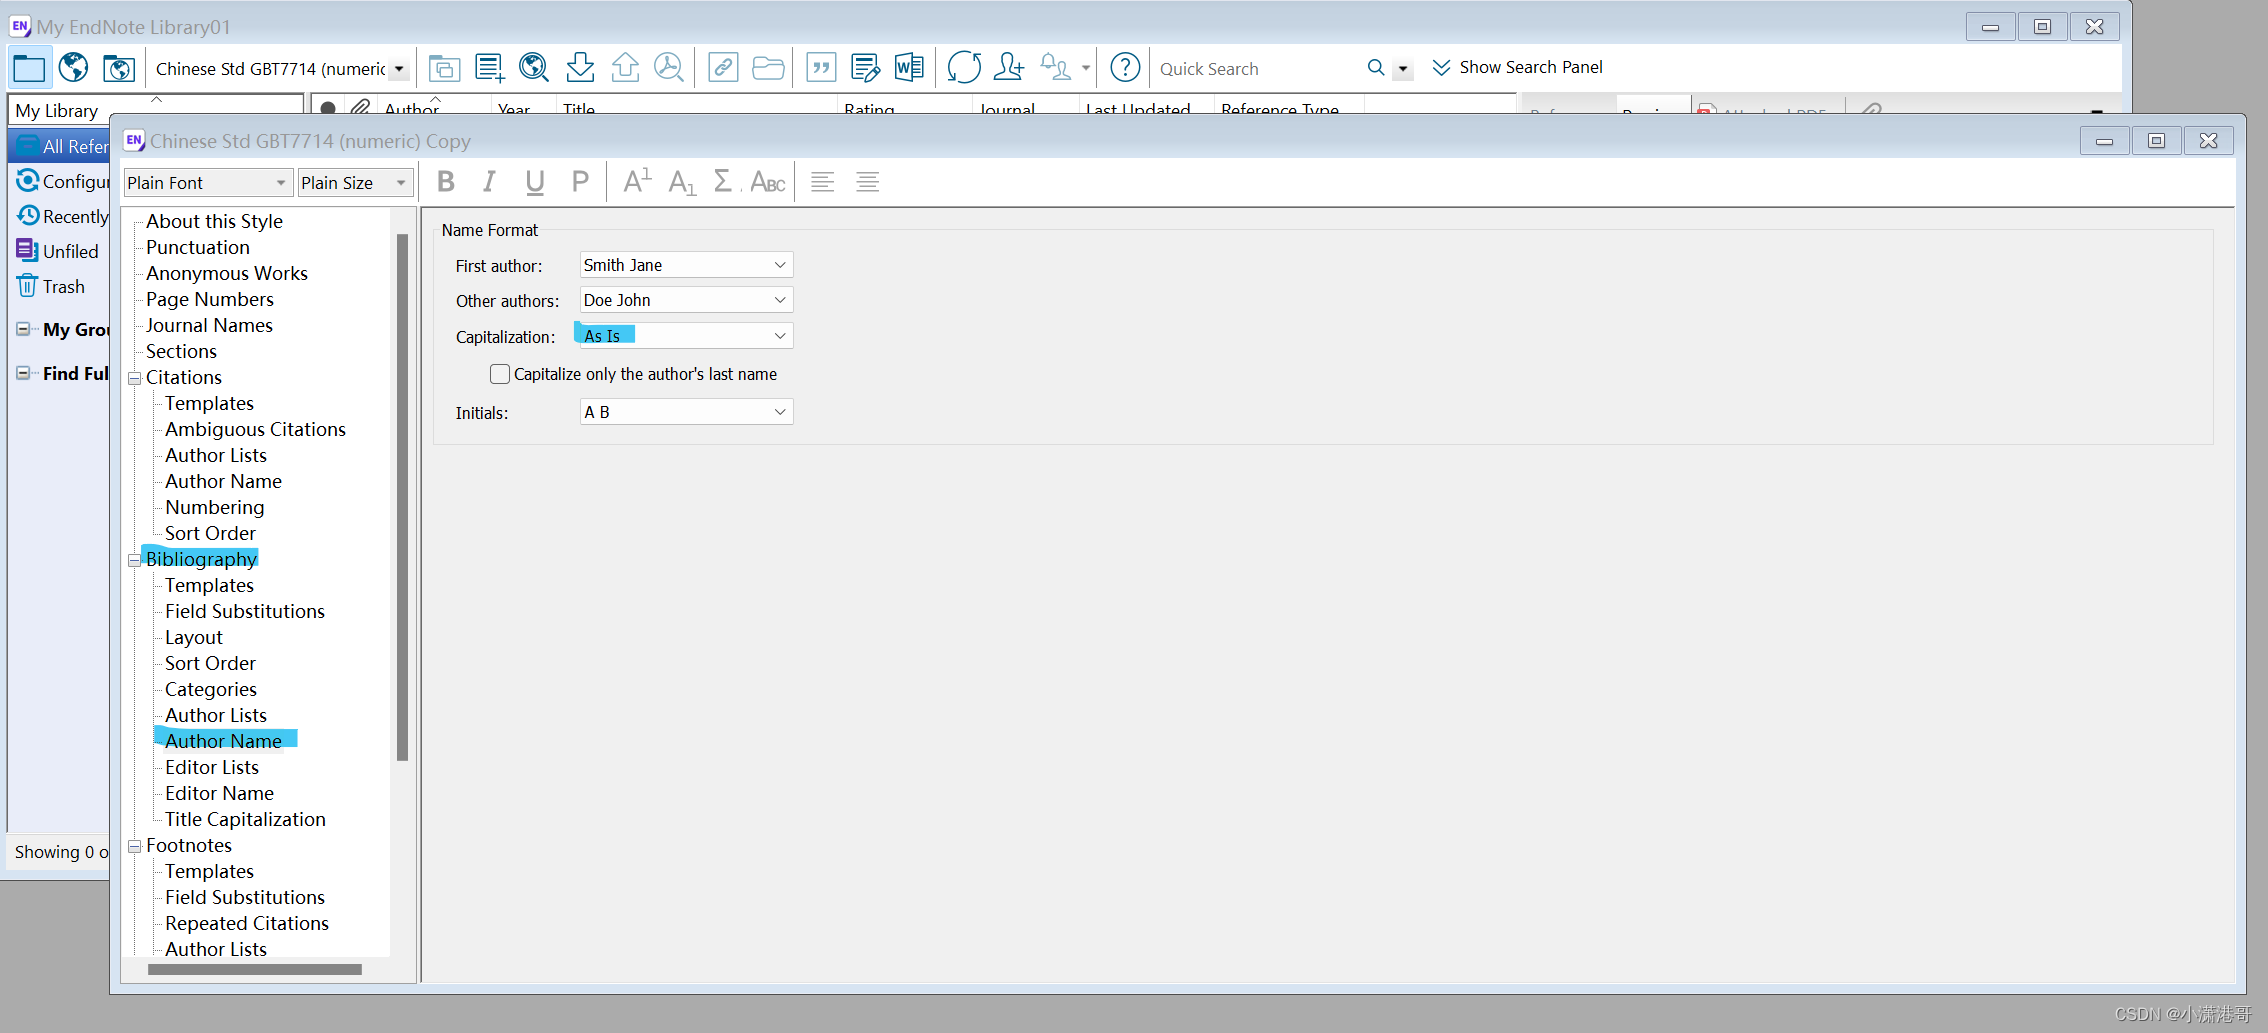Select Title Capitalization under Bibliography
Viewport: 2268px width, 1033px height.
(x=245, y=819)
